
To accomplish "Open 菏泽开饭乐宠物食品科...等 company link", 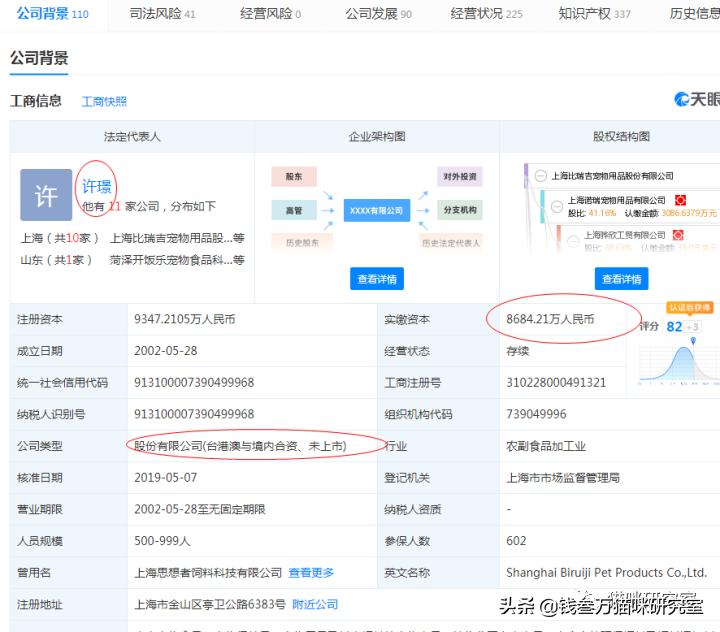I will click(x=177, y=260).
